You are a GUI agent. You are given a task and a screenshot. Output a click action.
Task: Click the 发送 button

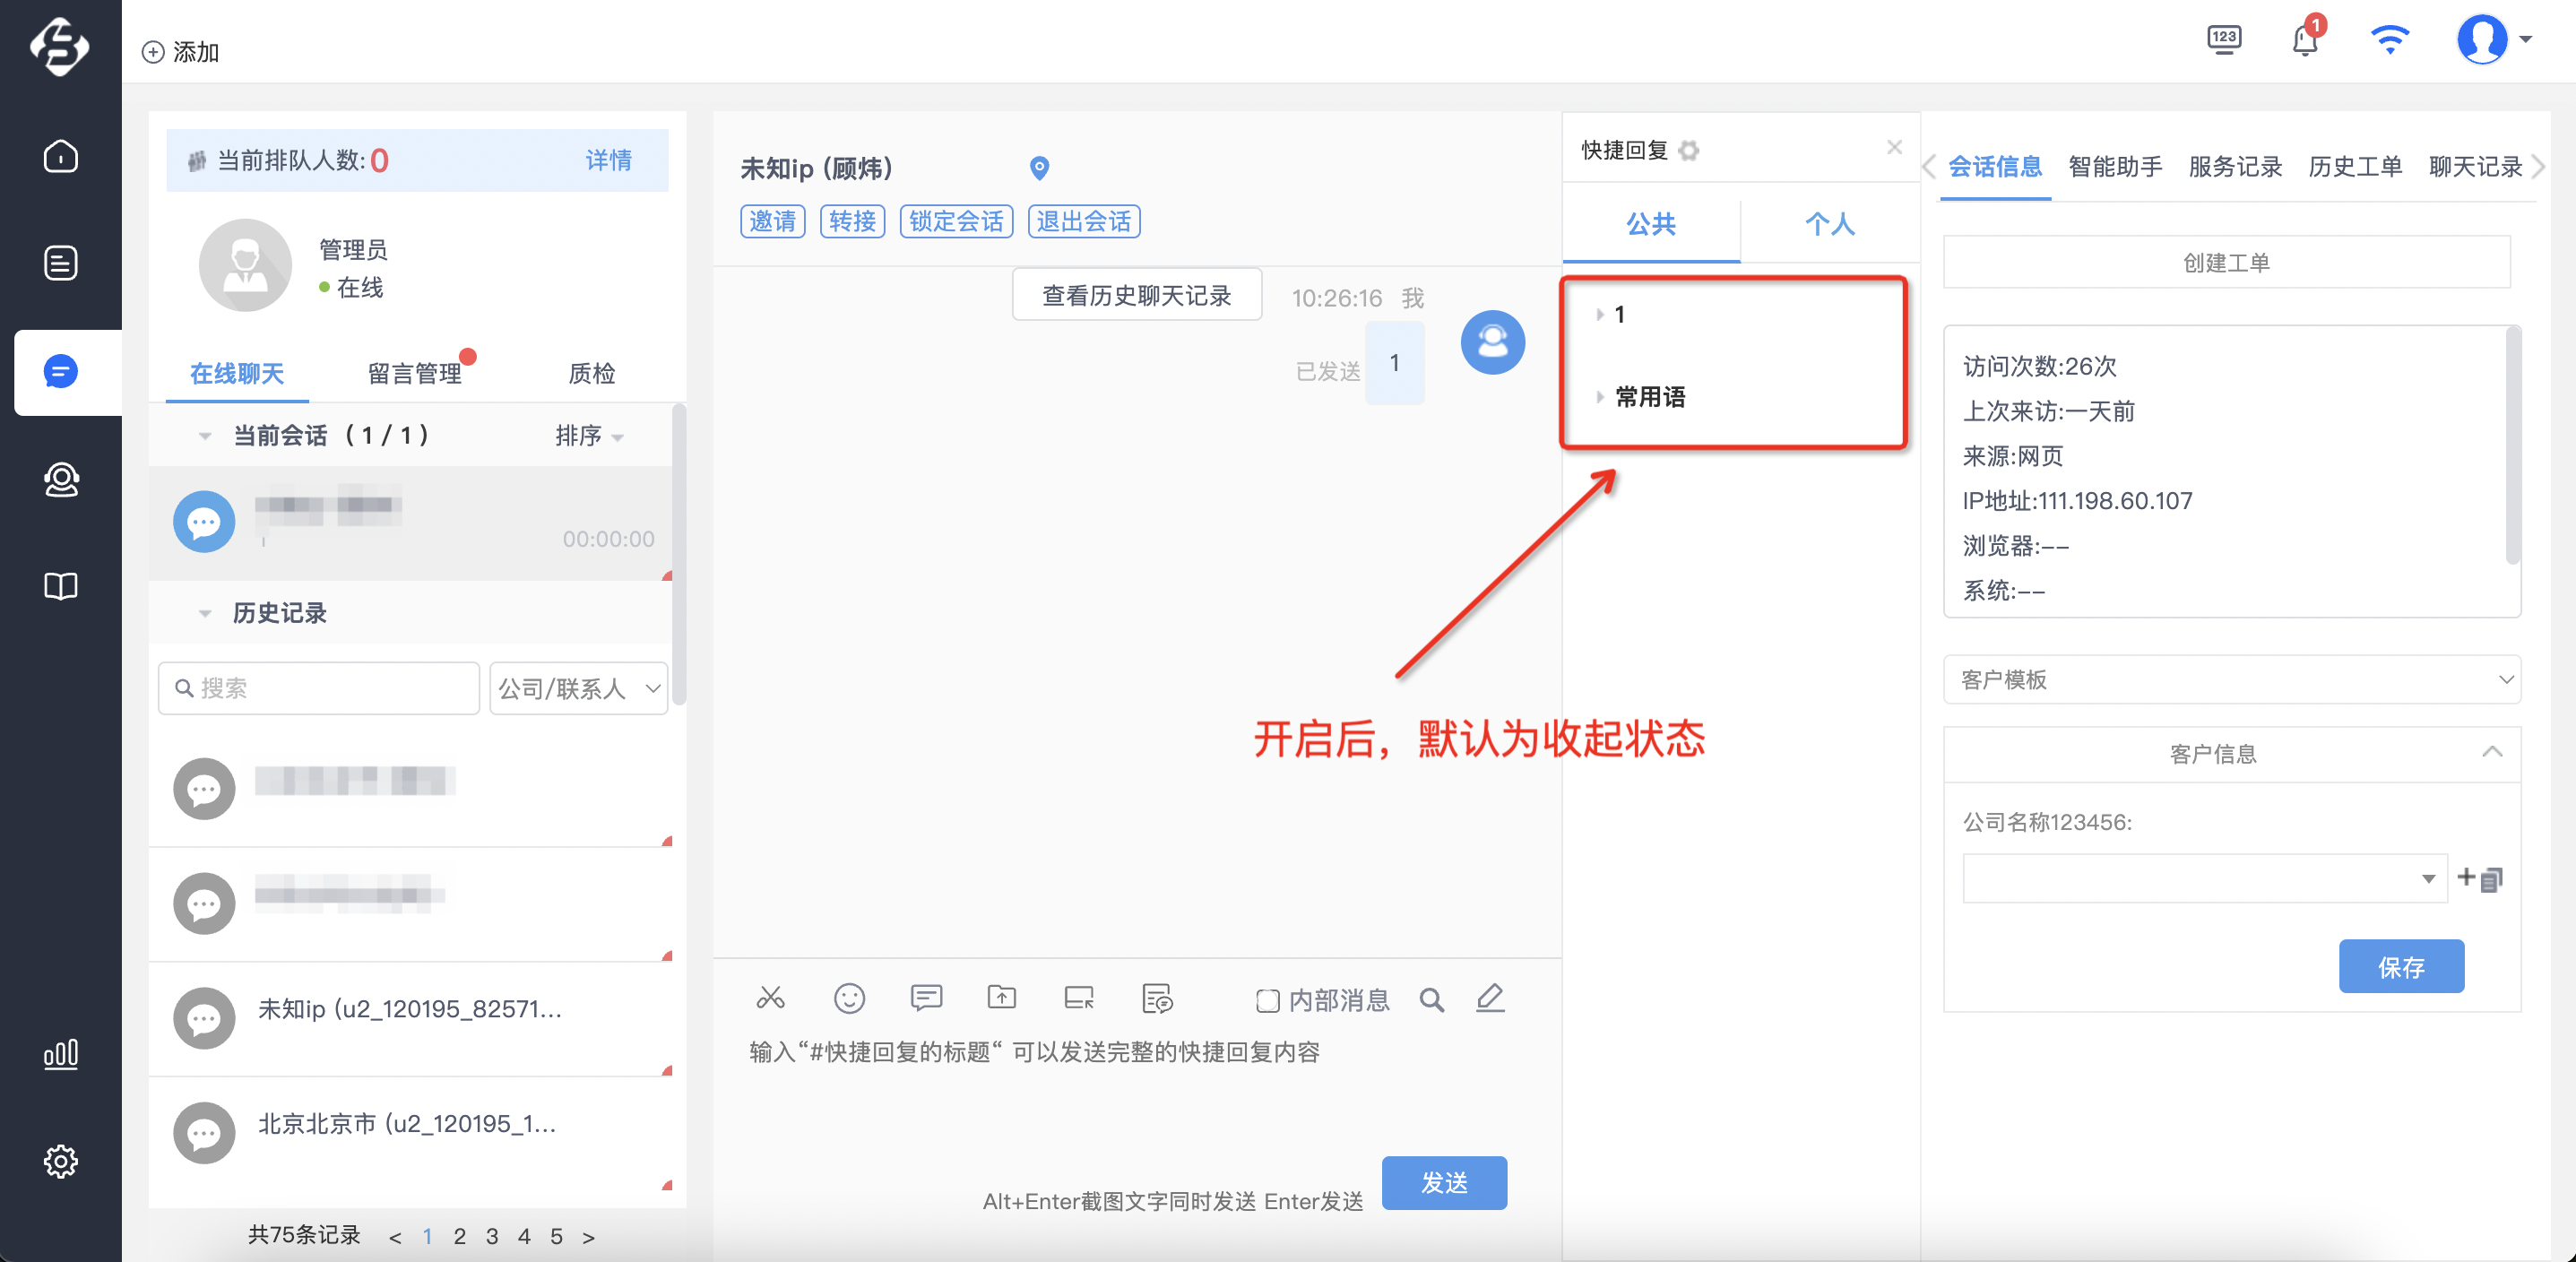[1444, 1183]
